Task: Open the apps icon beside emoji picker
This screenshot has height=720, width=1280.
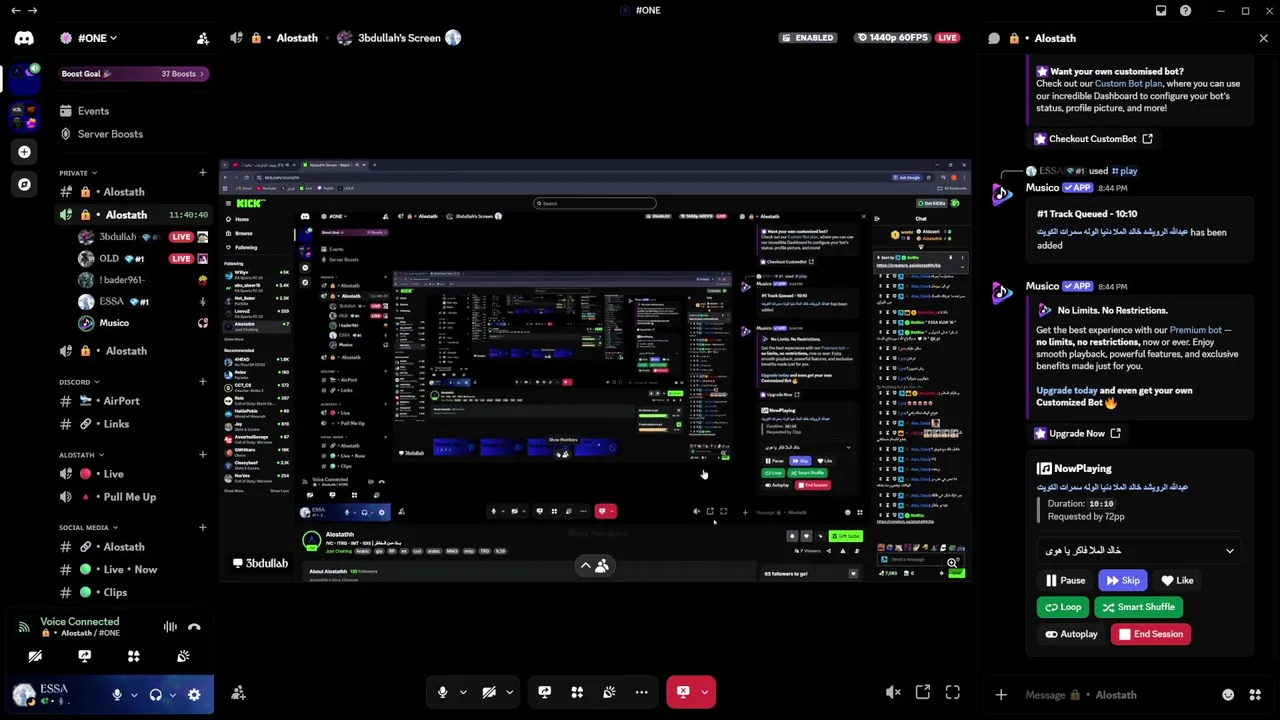Action: (x=1255, y=695)
